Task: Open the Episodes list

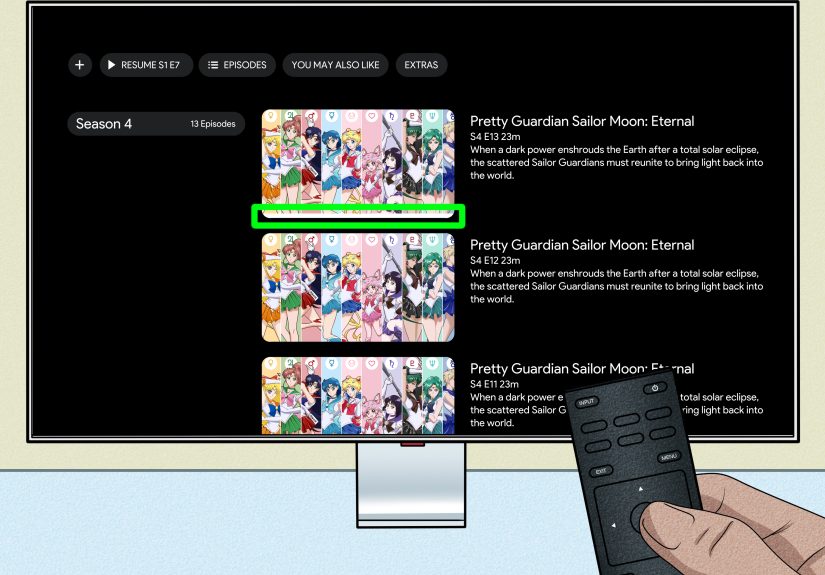Action: click(237, 65)
